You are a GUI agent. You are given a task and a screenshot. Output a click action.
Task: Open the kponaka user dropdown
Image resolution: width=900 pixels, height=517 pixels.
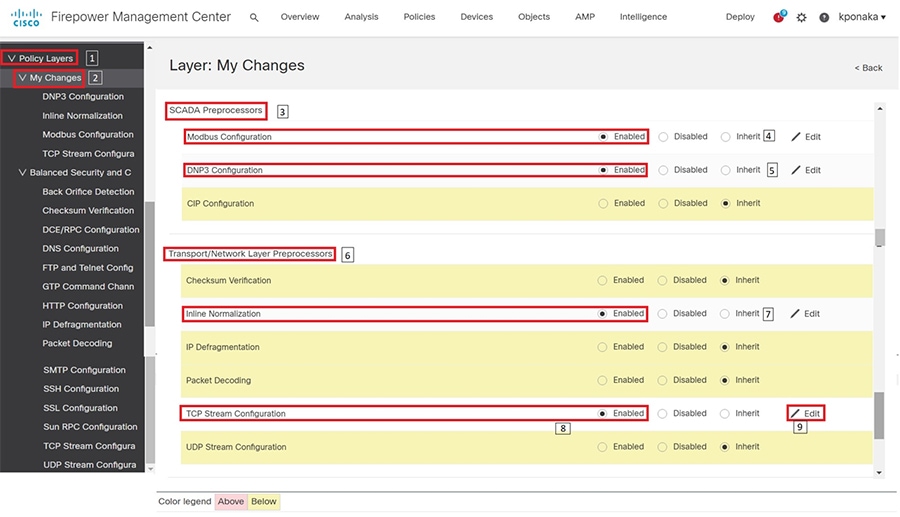(862, 17)
